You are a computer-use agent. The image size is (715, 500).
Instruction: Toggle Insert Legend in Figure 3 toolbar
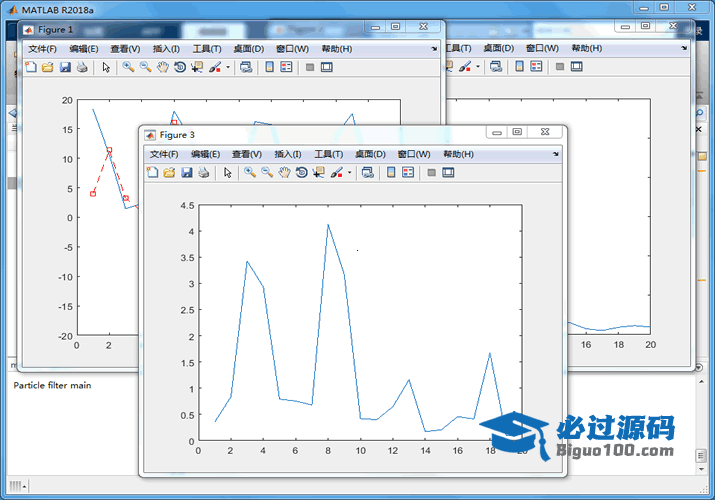[408, 173]
